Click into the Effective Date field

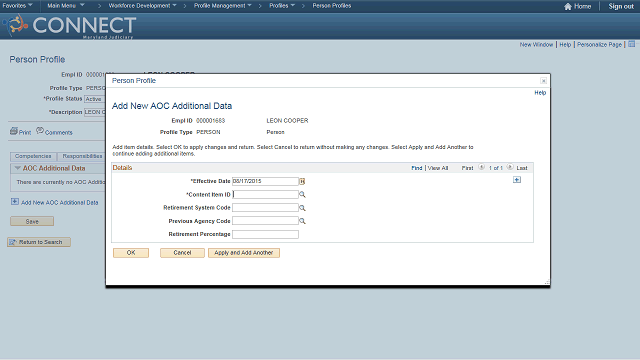(265, 181)
